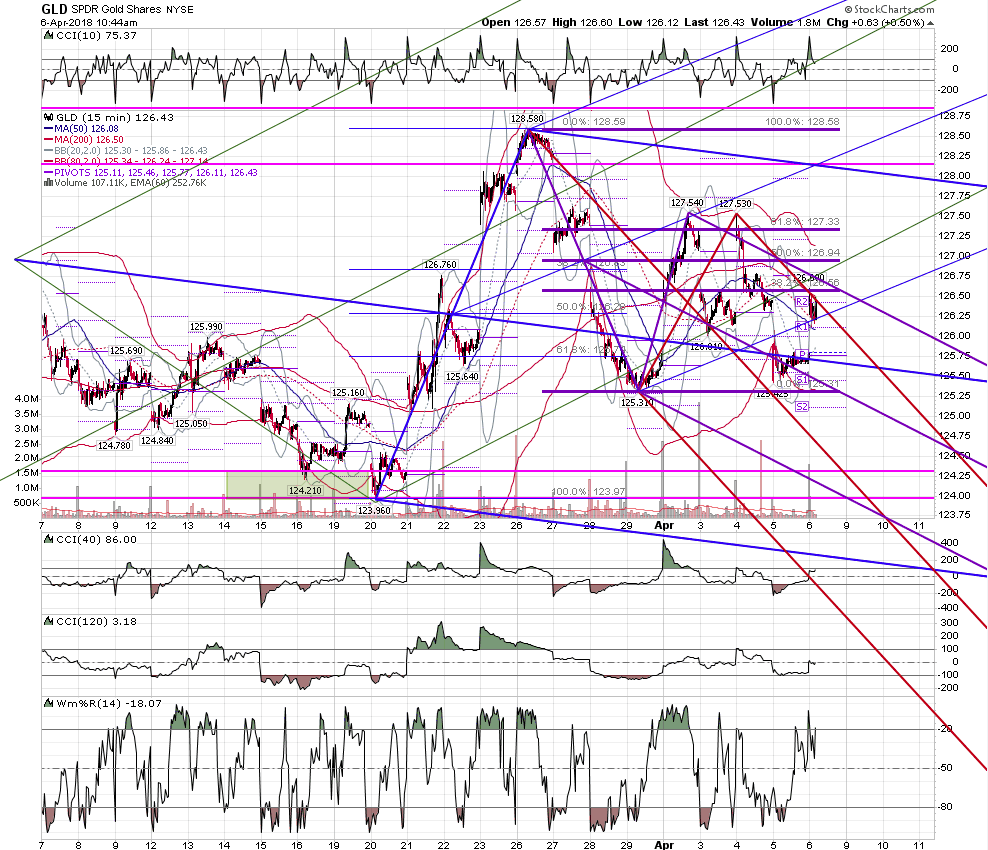The height and width of the screenshot is (850, 988).
Task: Click the "Last 126.43" quote value
Action: [x=714, y=22]
